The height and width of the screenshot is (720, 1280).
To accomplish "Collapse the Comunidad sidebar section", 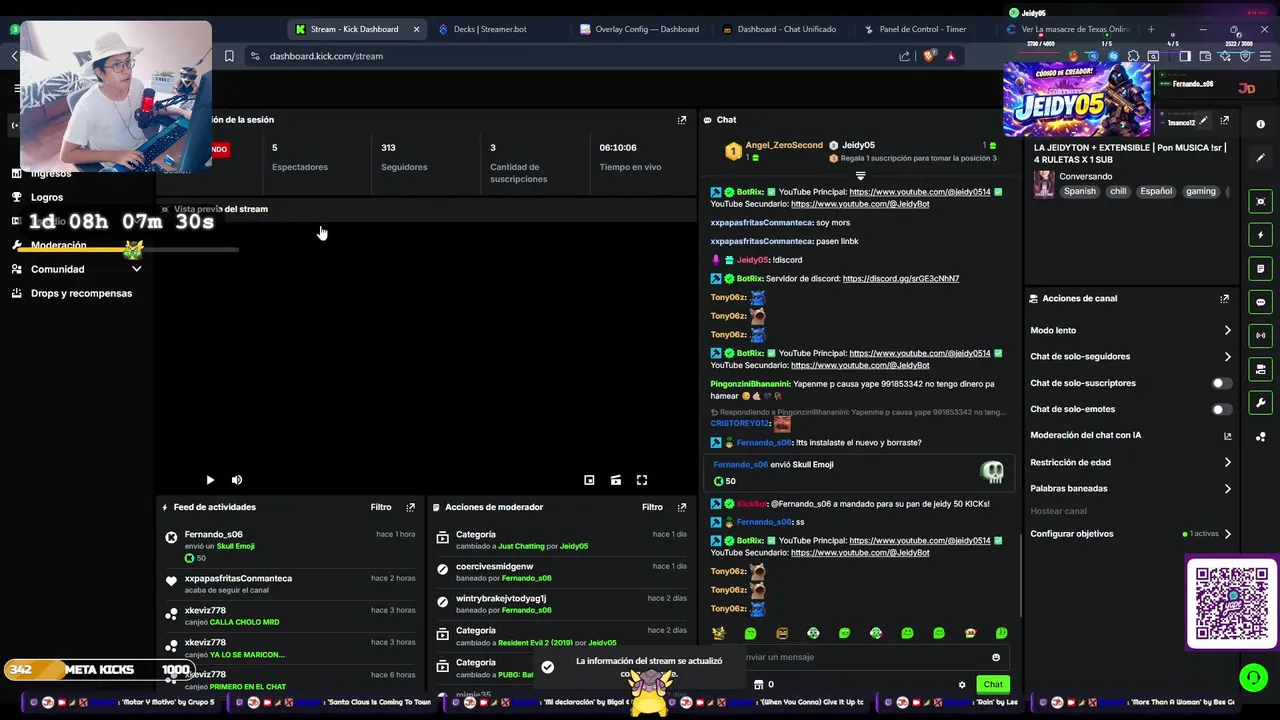I will pyautogui.click(x=136, y=269).
